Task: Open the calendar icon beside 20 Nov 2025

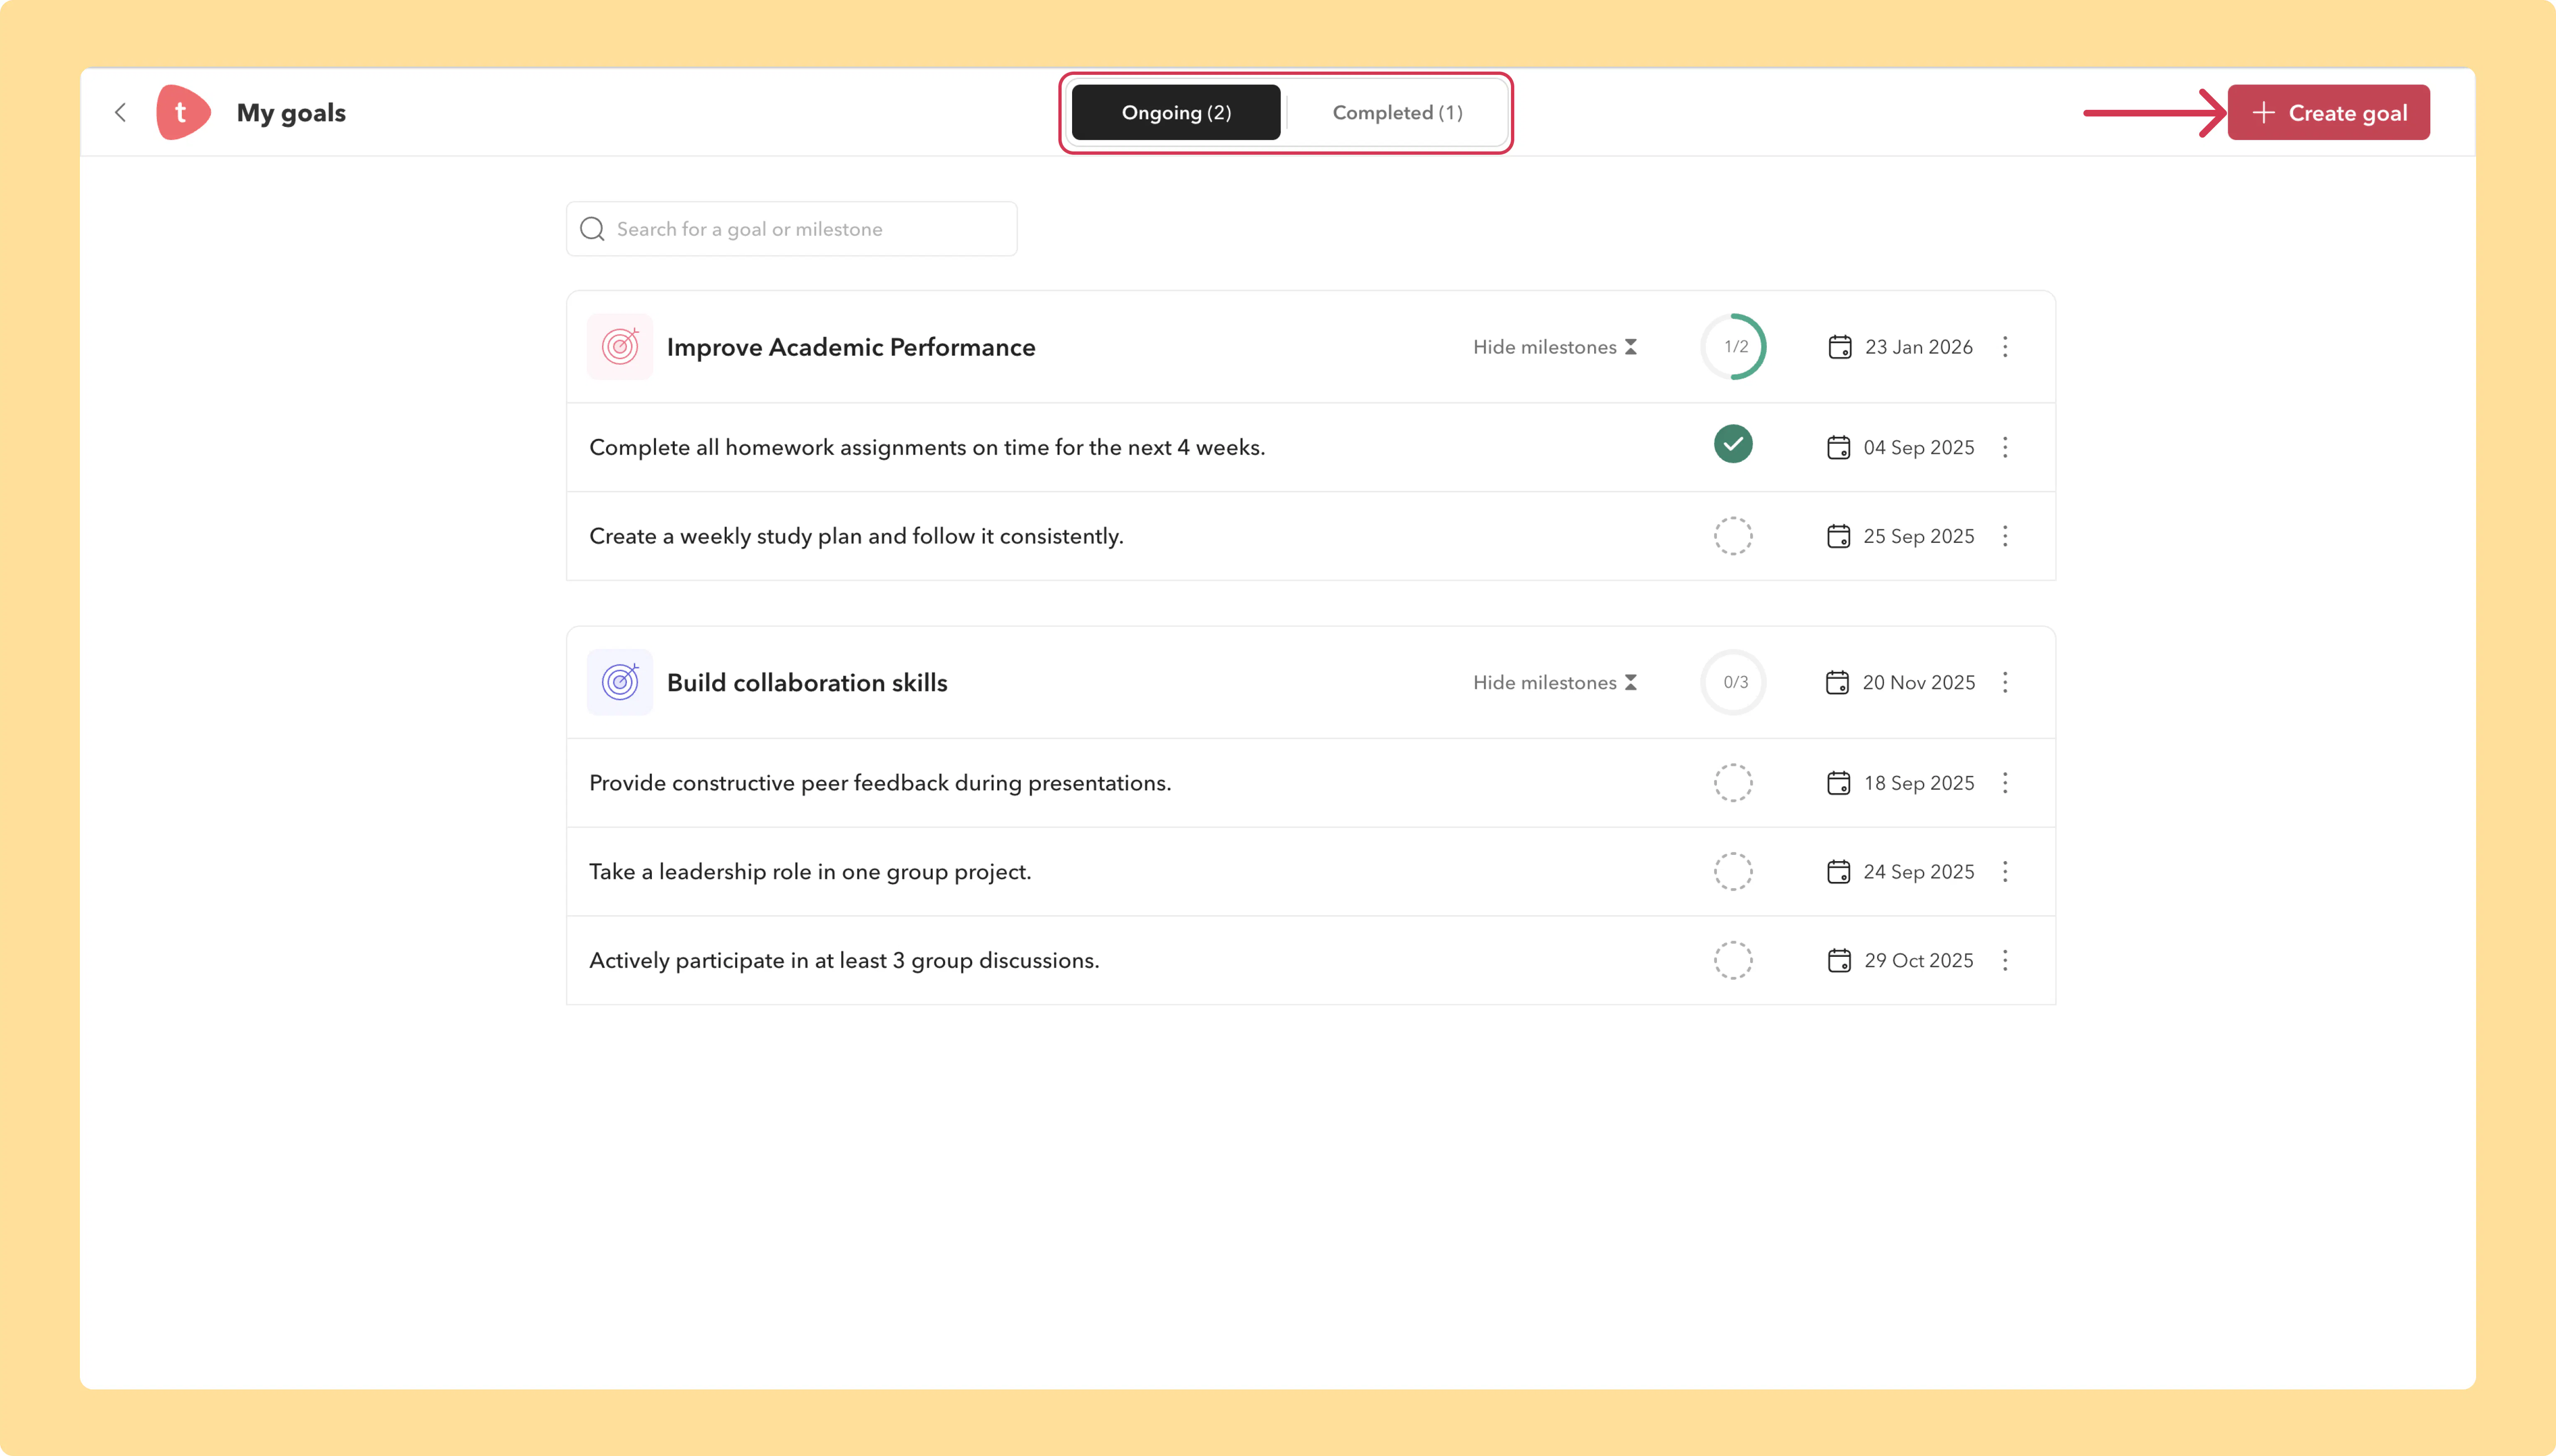Action: (x=1837, y=682)
